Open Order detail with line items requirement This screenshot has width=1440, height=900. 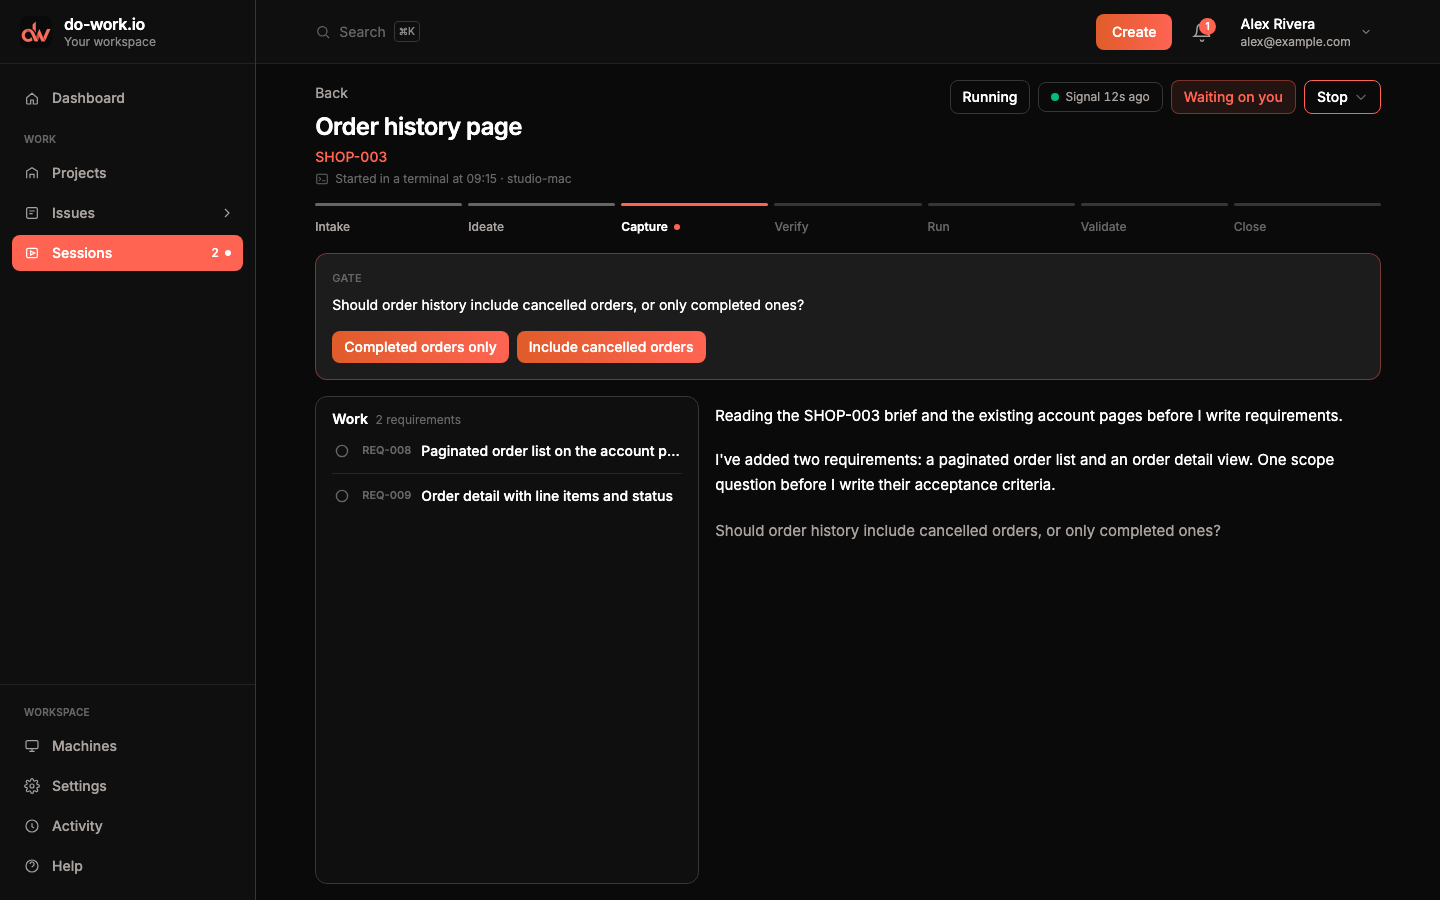[507, 496]
